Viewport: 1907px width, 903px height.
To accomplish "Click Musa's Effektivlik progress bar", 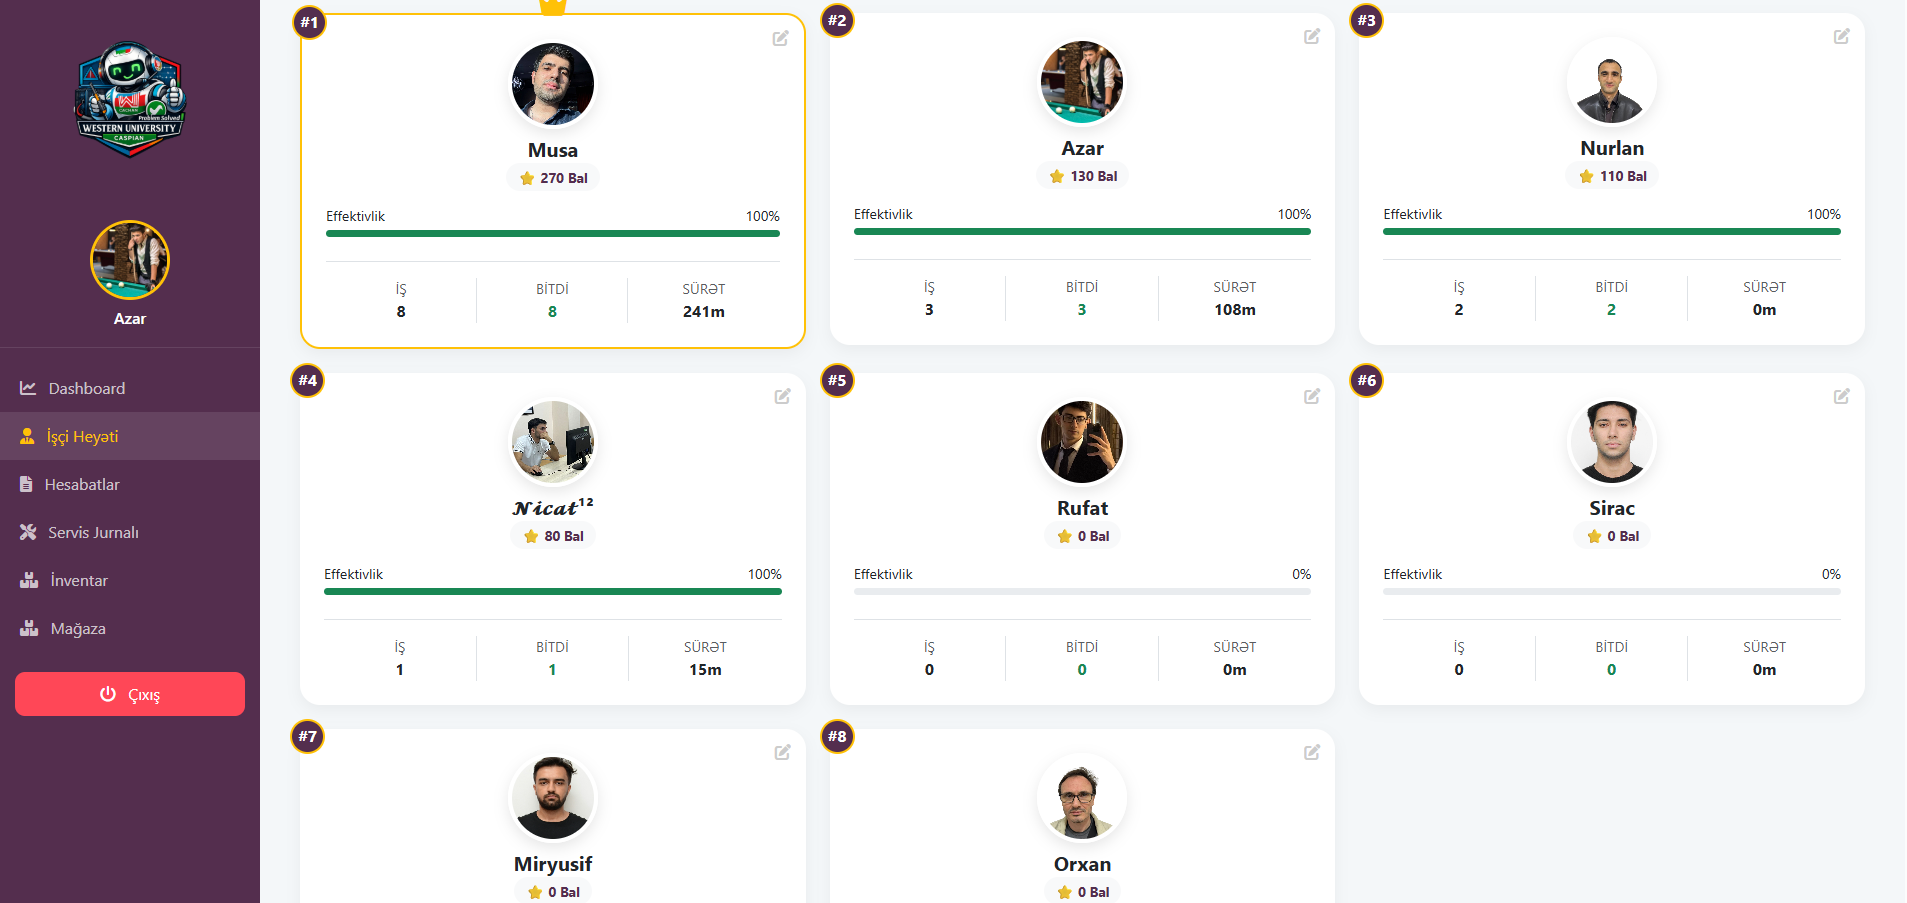I will (552, 233).
